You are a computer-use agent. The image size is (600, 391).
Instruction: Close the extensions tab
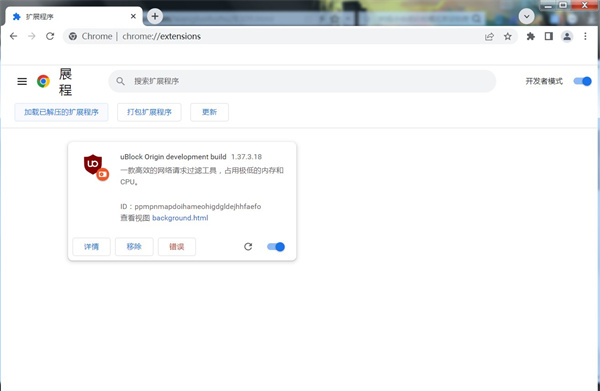pyautogui.click(x=133, y=16)
